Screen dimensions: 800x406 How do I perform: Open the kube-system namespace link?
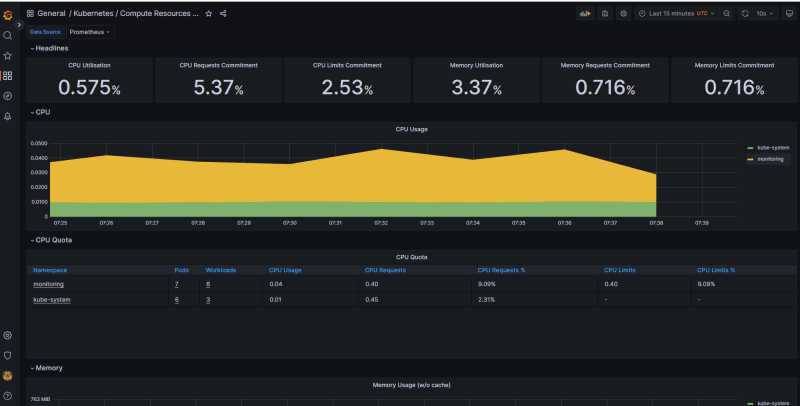(52, 300)
